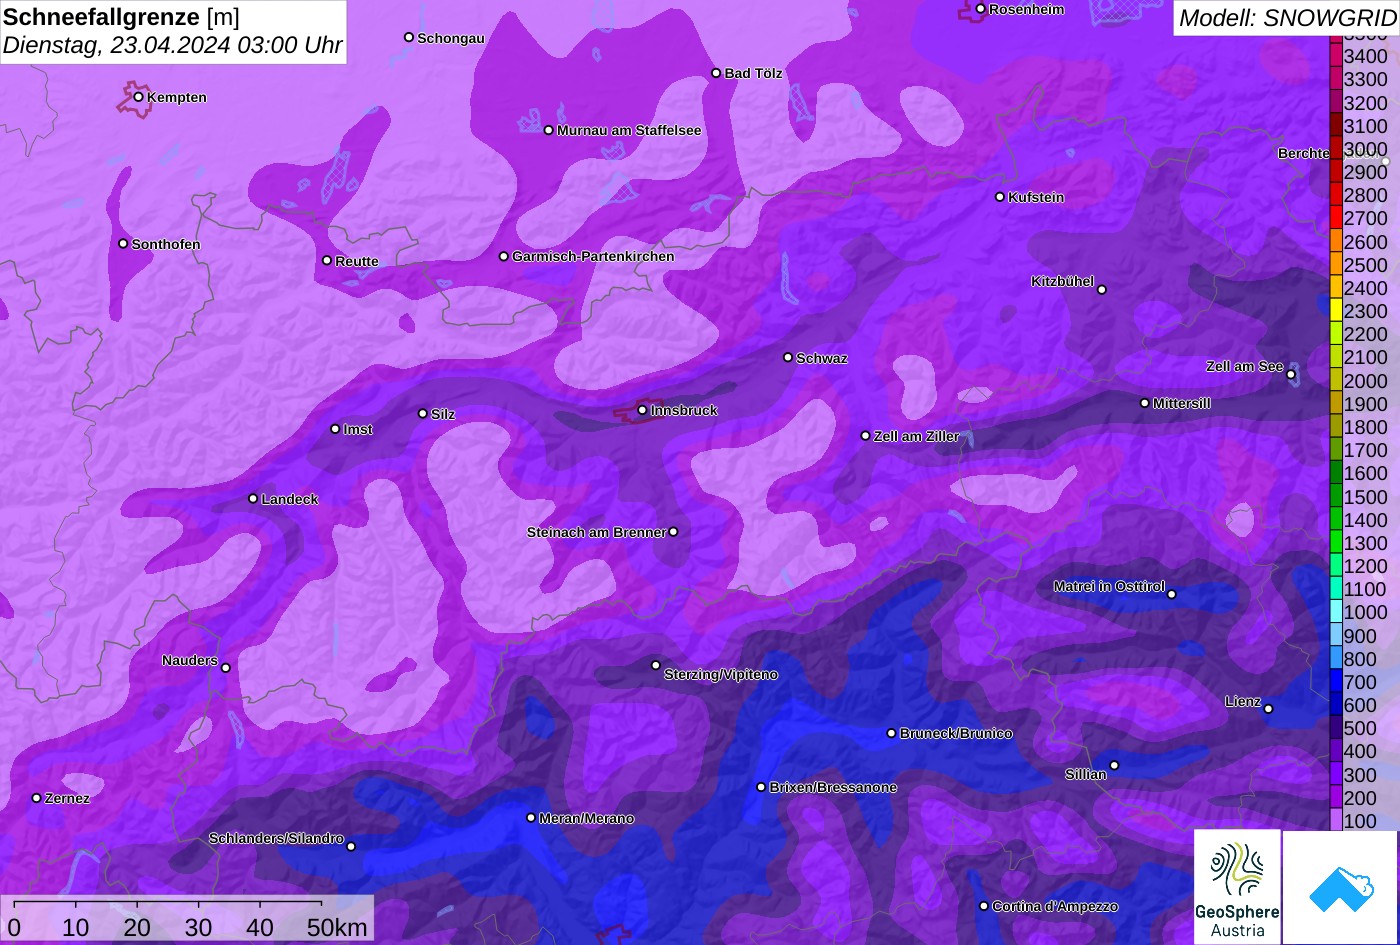Click the Kempten city marker dot

click(138, 97)
